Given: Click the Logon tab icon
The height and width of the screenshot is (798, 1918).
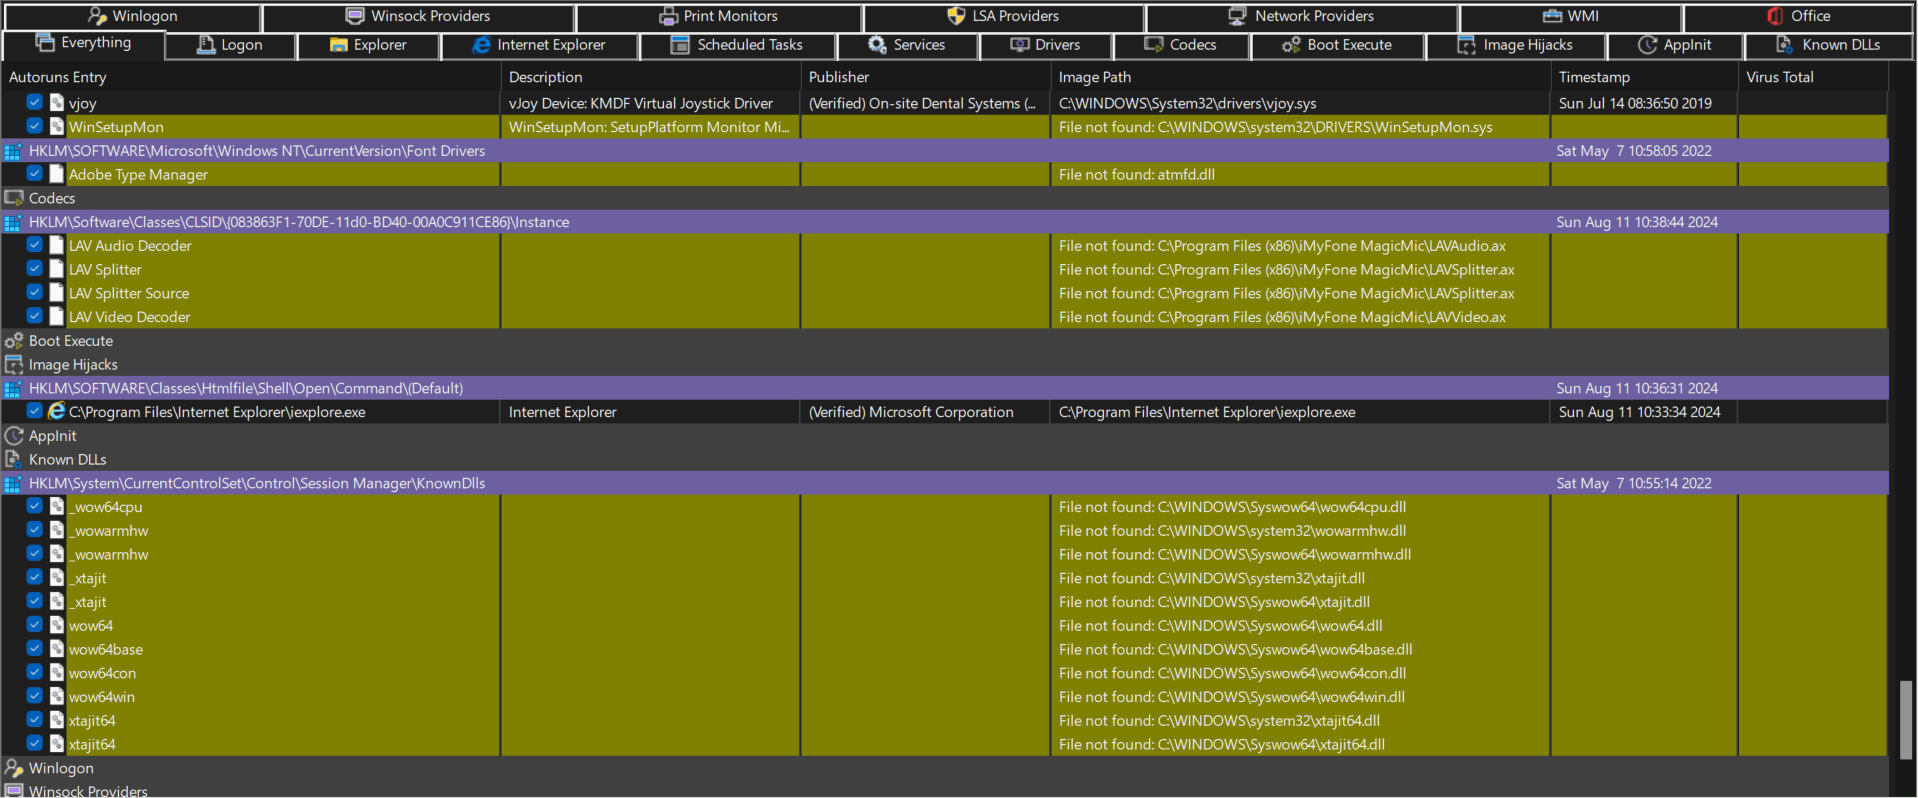Looking at the screenshot, I should 206,45.
